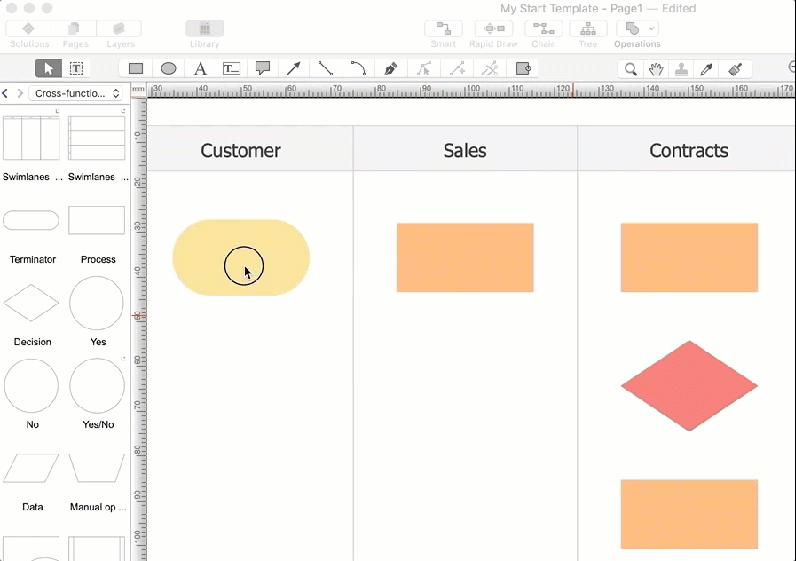This screenshot has width=796, height=561.
Task: Select the arrow line tool
Action: tap(294, 69)
